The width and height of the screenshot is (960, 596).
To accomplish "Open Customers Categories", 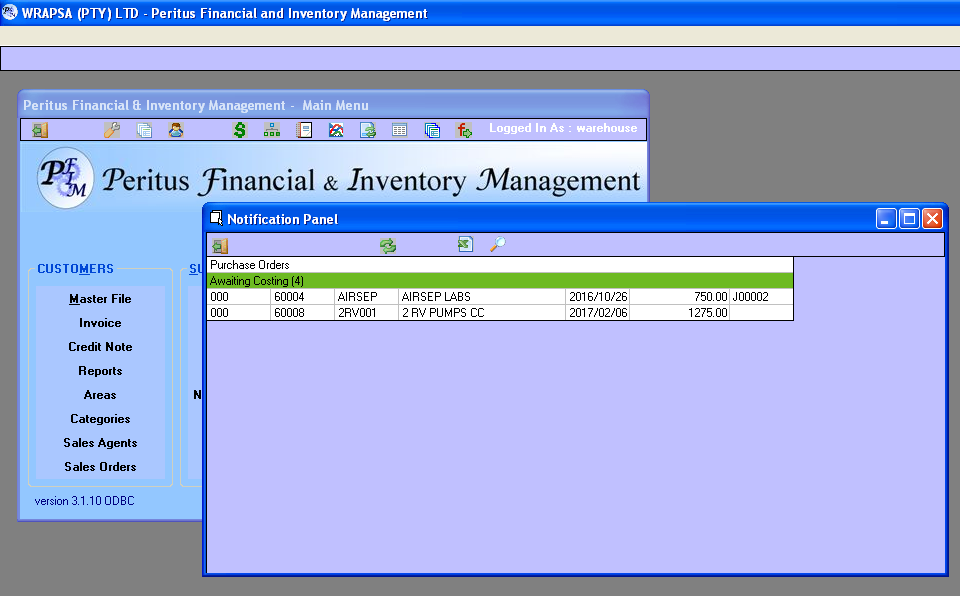I will tap(100, 419).
